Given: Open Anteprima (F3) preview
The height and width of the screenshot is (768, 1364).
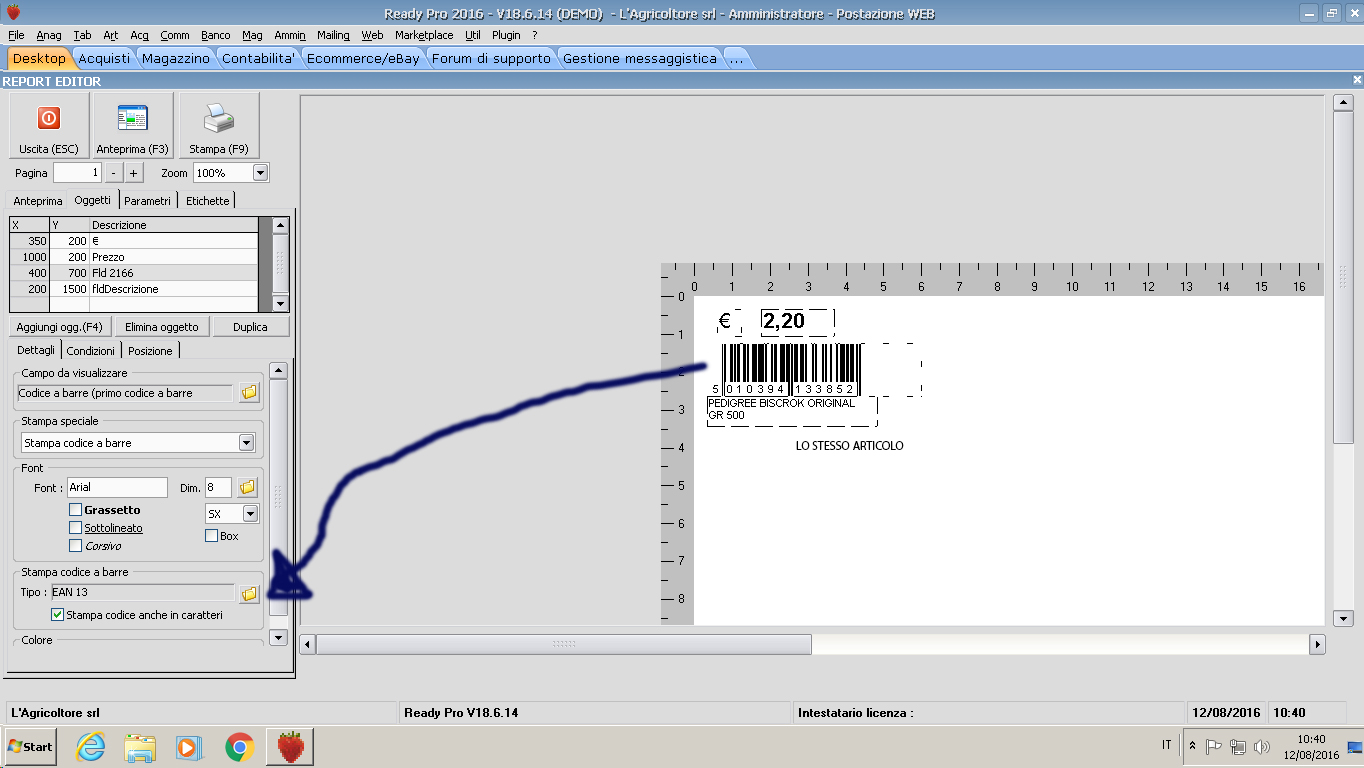Looking at the screenshot, I should (132, 125).
